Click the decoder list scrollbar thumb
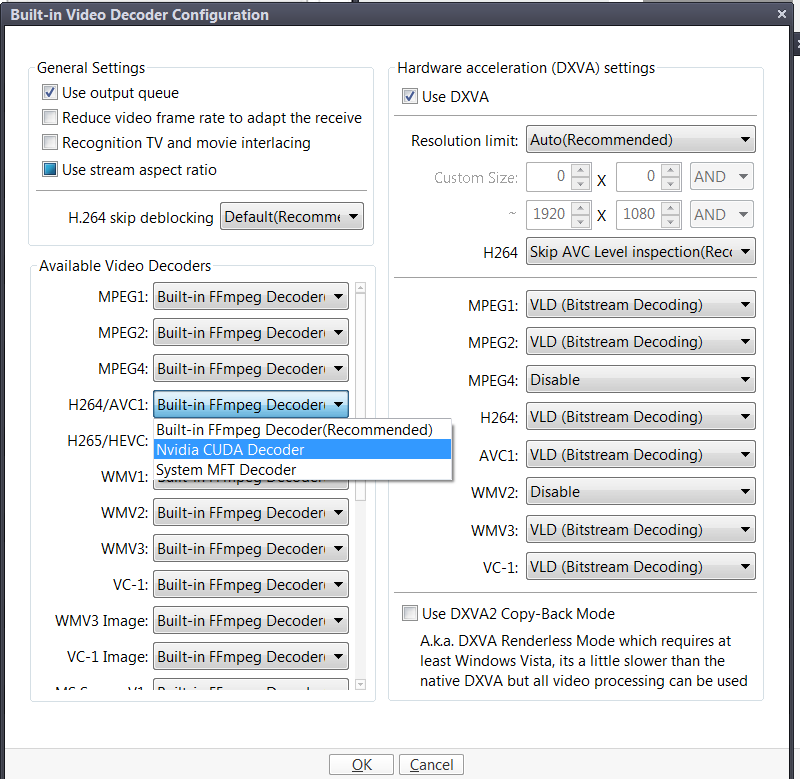 (x=361, y=390)
